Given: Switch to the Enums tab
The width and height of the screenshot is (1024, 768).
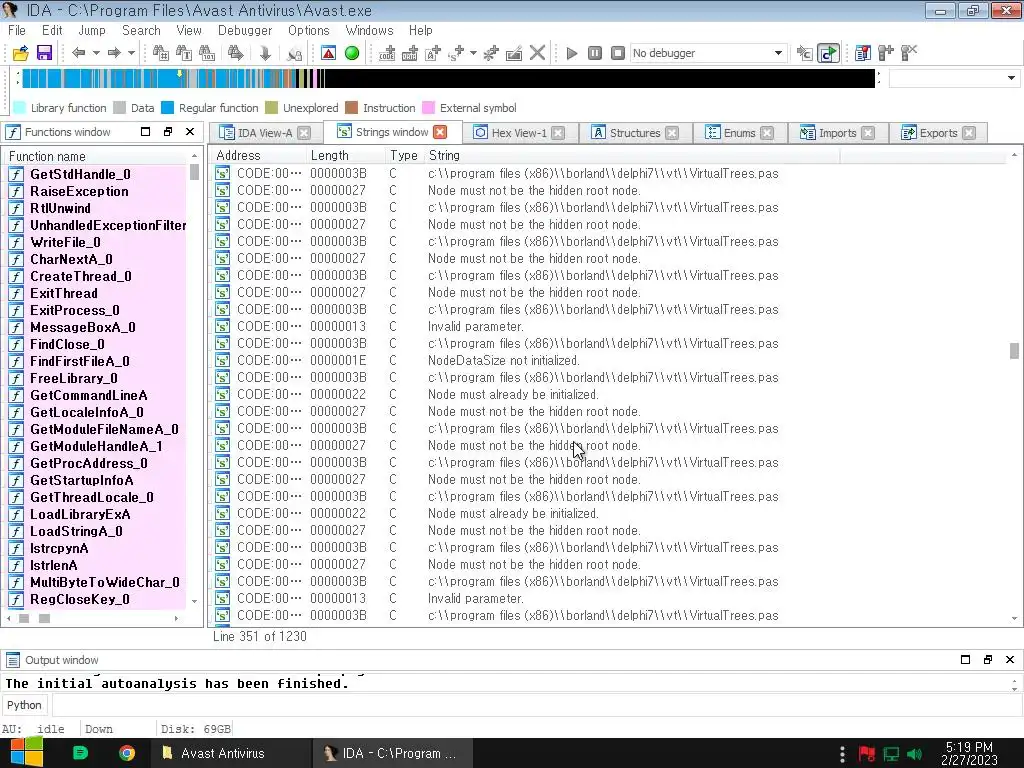Looking at the screenshot, I should click(x=739, y=133).
